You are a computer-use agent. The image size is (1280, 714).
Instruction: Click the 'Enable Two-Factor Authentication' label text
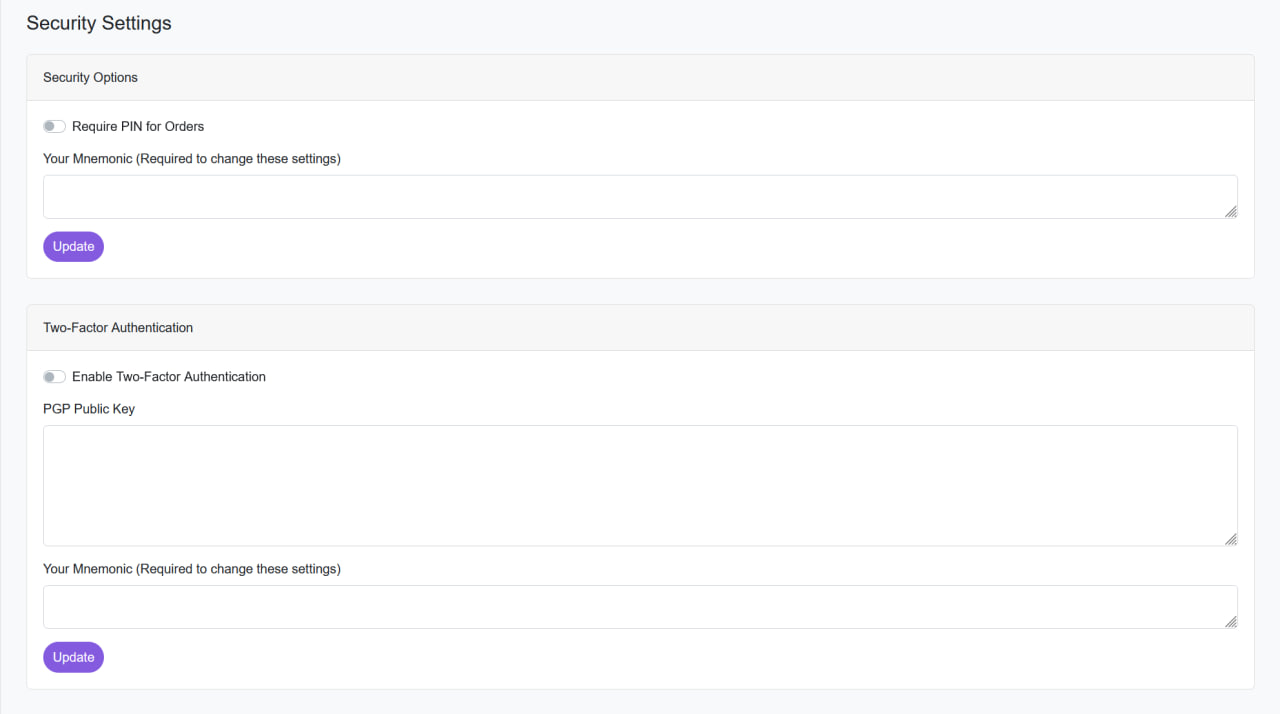coord(169,377)
